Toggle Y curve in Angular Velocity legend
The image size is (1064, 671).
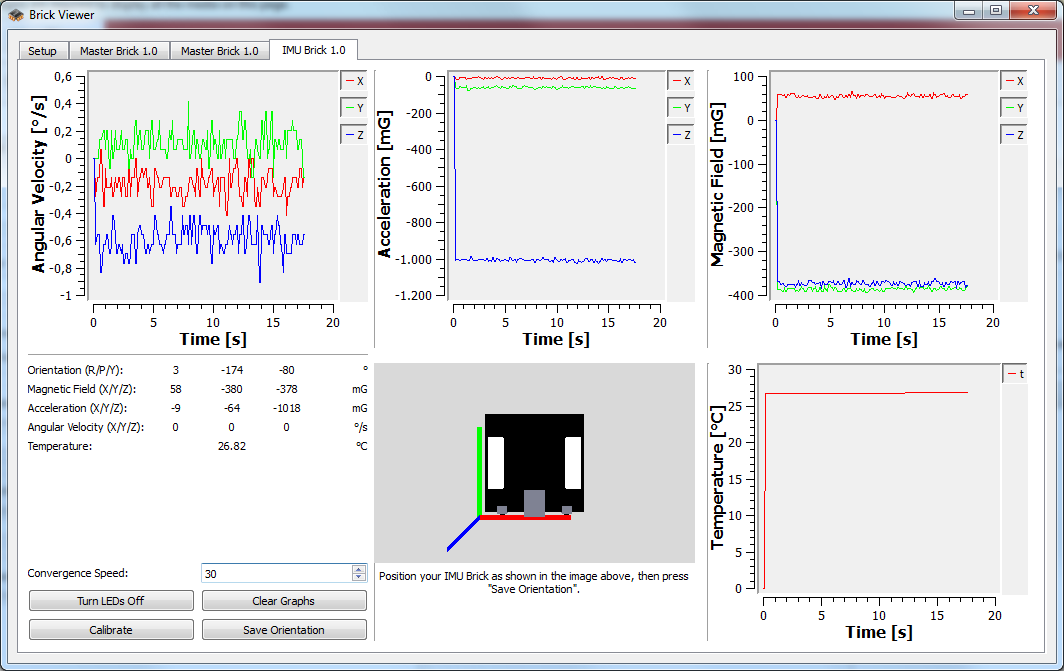354,107
